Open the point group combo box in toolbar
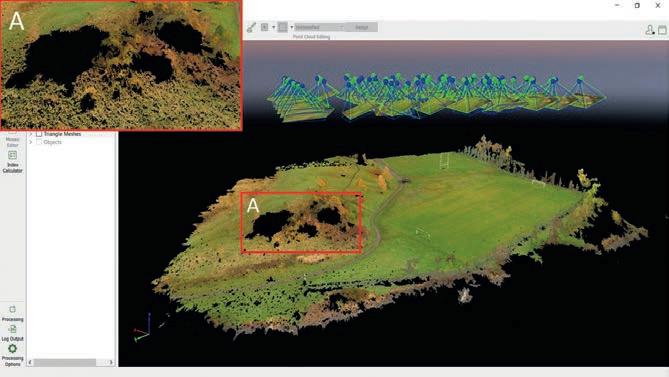This screenshot has width=669, height=377. [x=319, y=27]
